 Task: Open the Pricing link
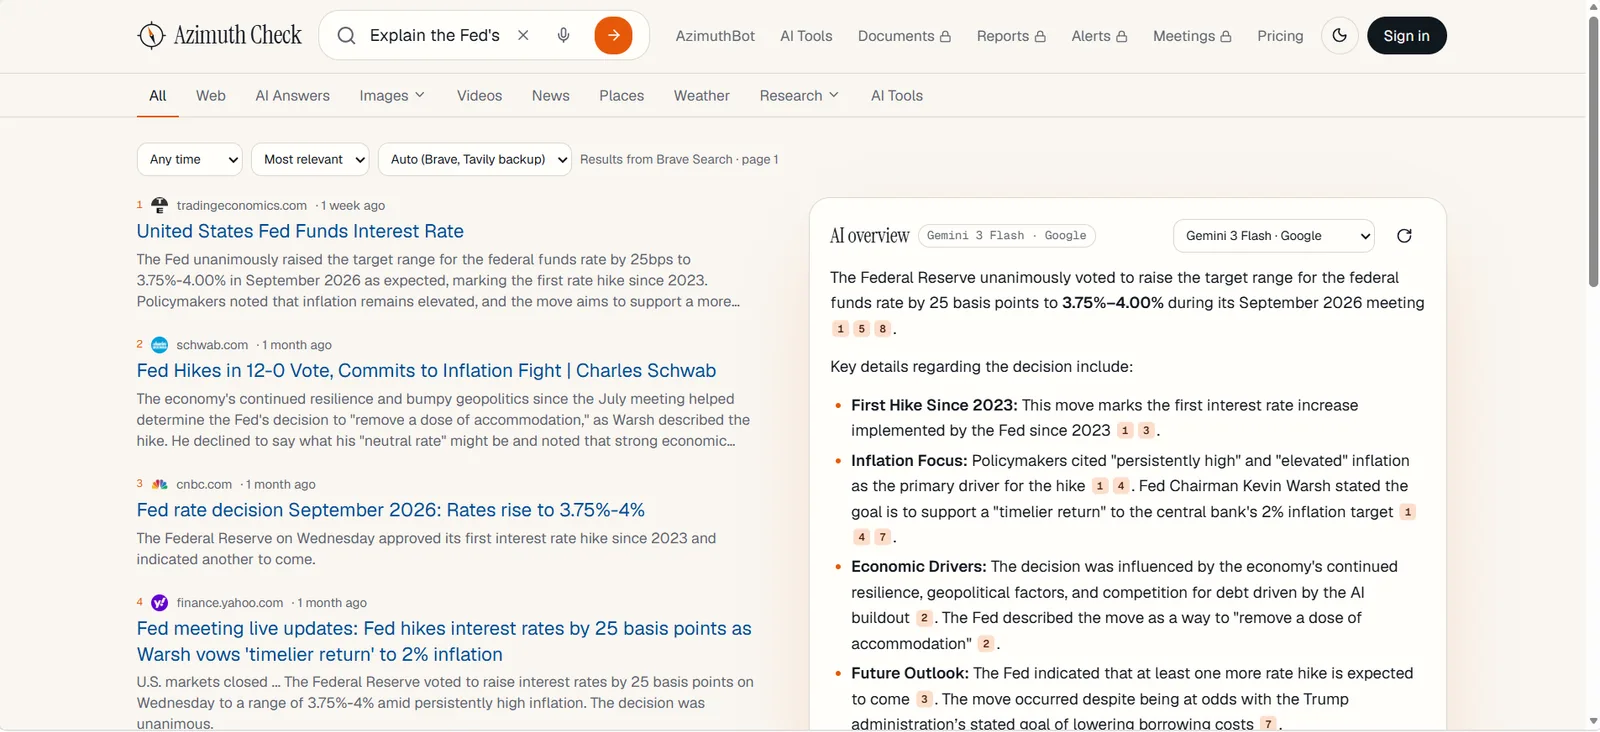tap(1280, 36)
